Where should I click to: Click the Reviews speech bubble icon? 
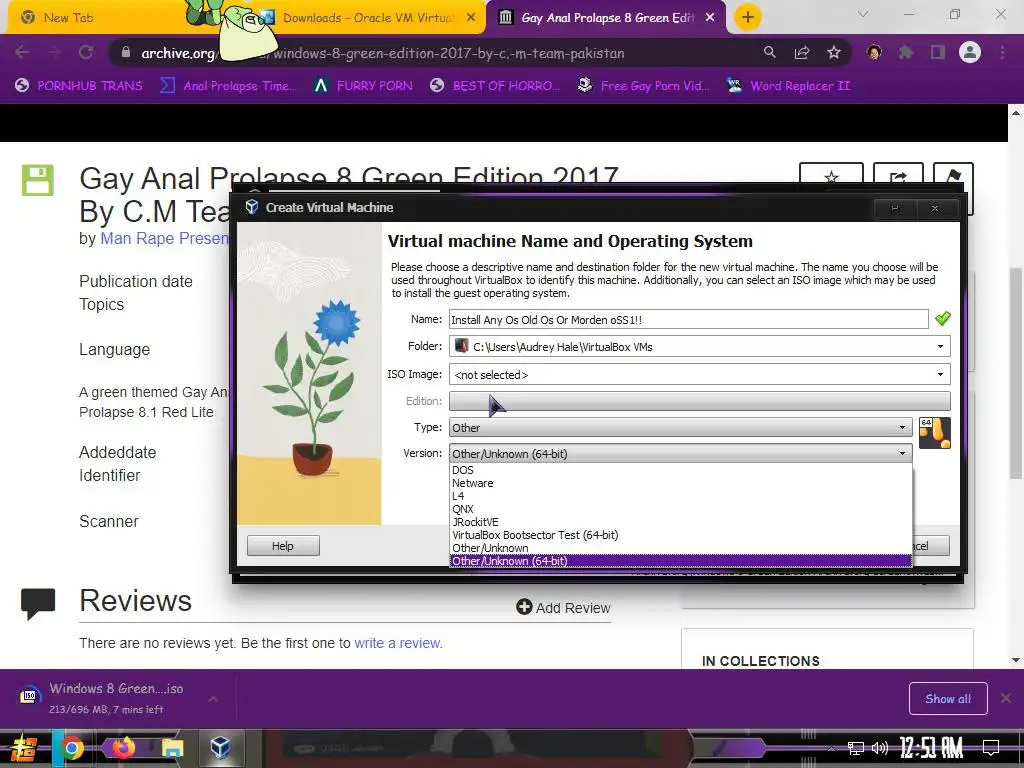click(x=38, y=603)
